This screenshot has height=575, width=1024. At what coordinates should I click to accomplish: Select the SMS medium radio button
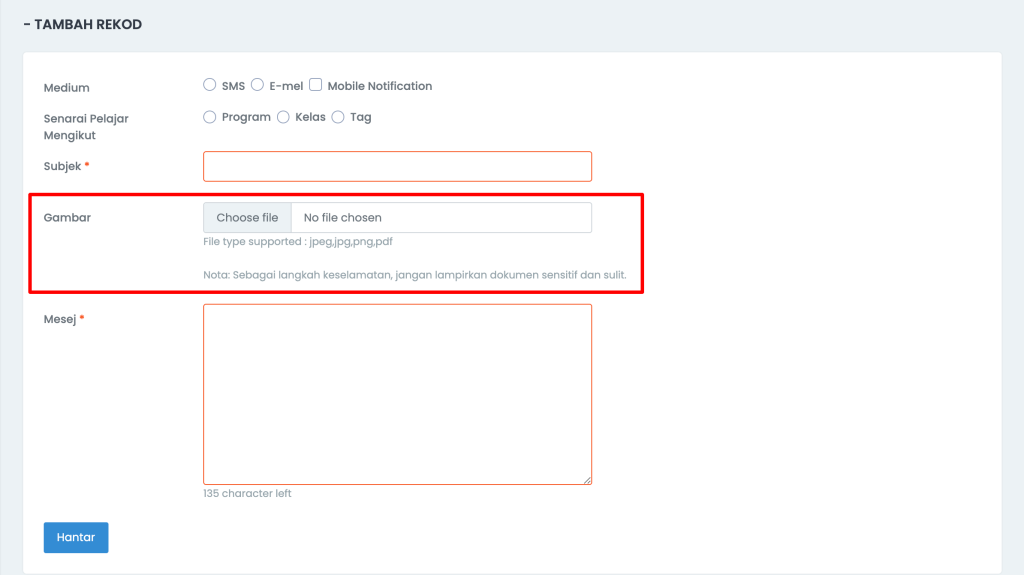tap(210, 85)
